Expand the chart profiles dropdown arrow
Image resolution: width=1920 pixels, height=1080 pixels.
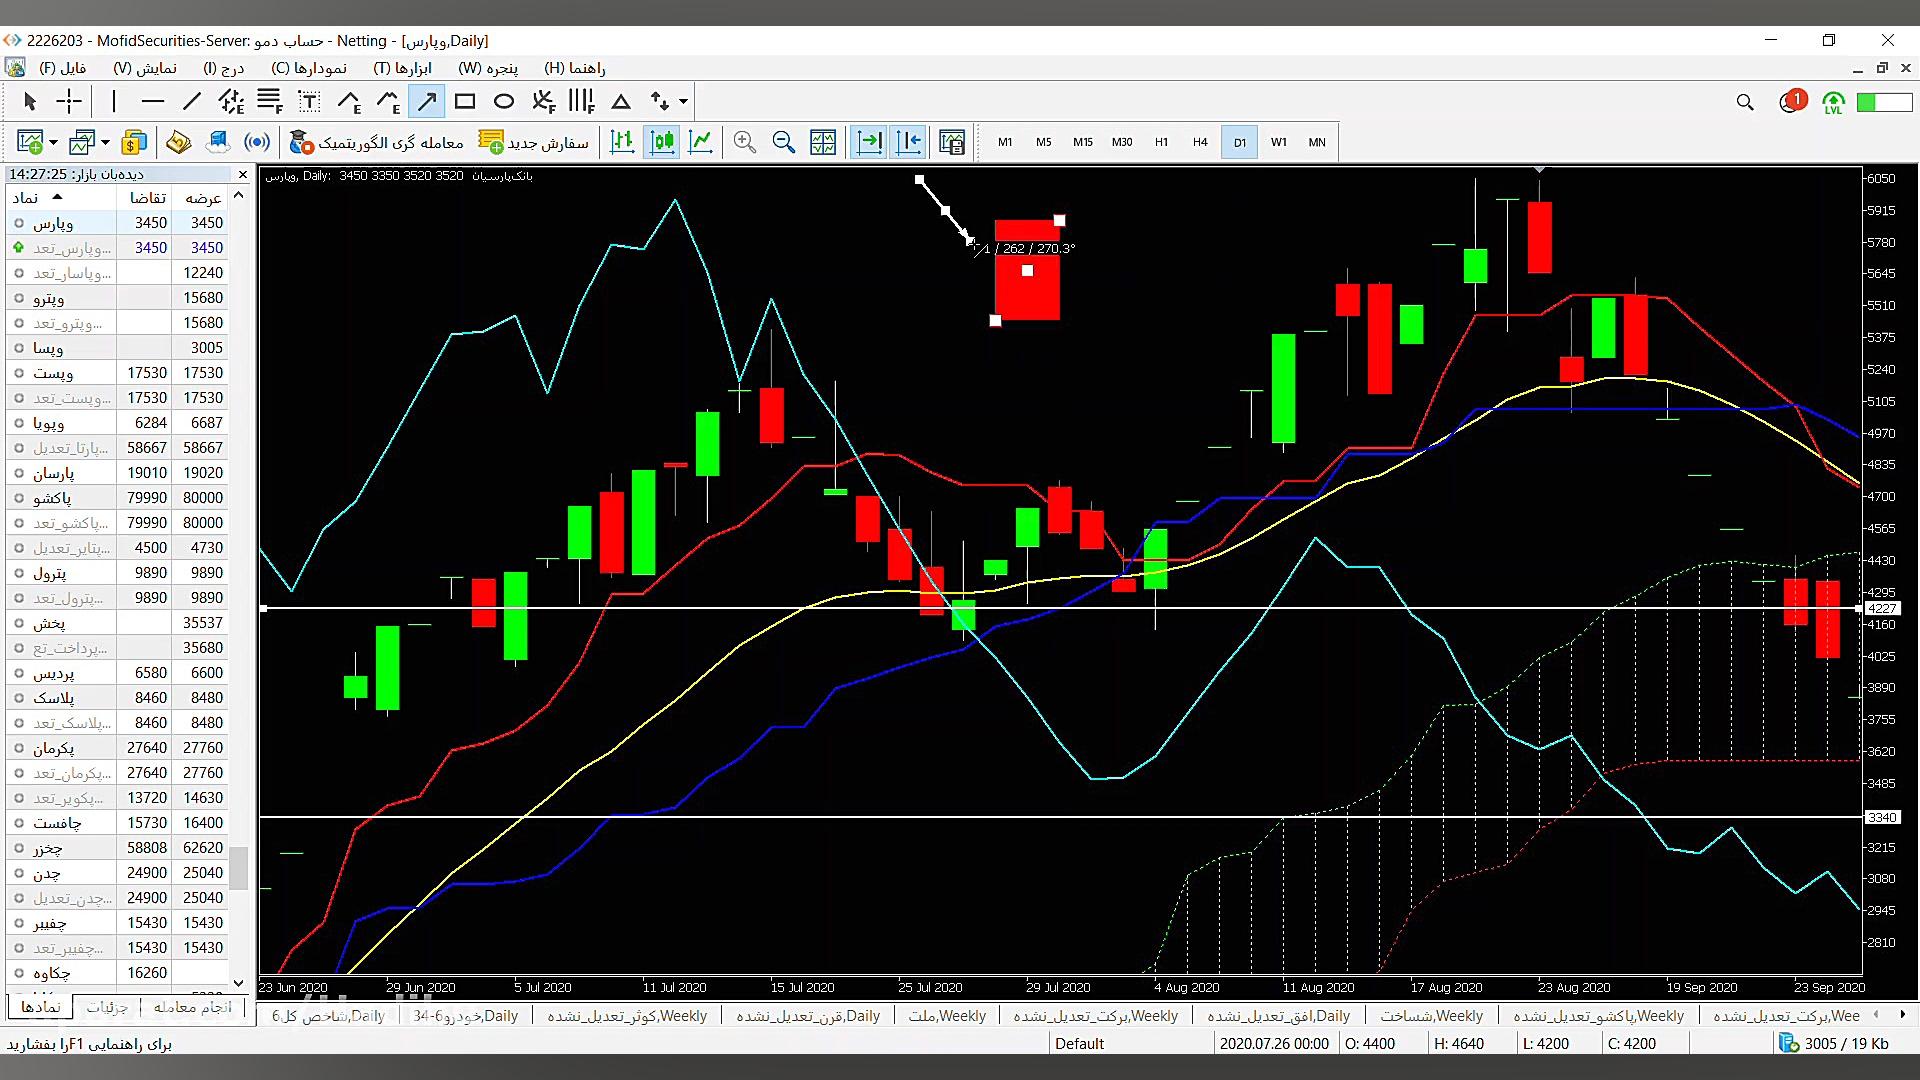(105, 142)
